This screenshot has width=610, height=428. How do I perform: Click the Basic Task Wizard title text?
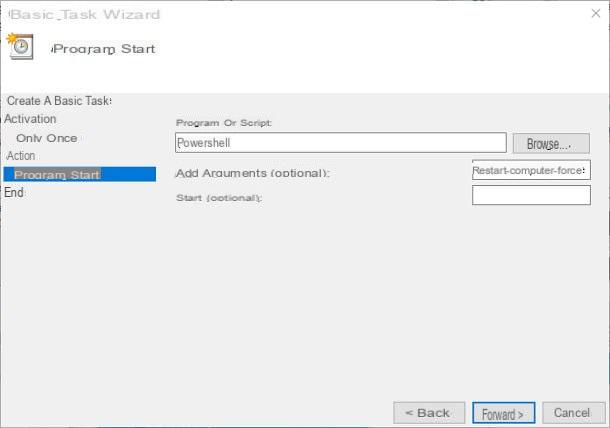(84, 15)
